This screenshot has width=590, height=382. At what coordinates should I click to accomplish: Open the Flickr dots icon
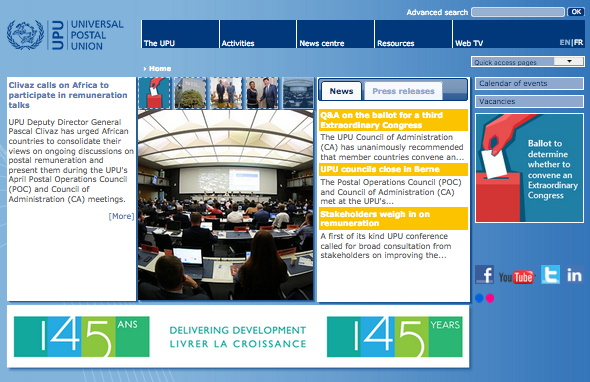485,298
